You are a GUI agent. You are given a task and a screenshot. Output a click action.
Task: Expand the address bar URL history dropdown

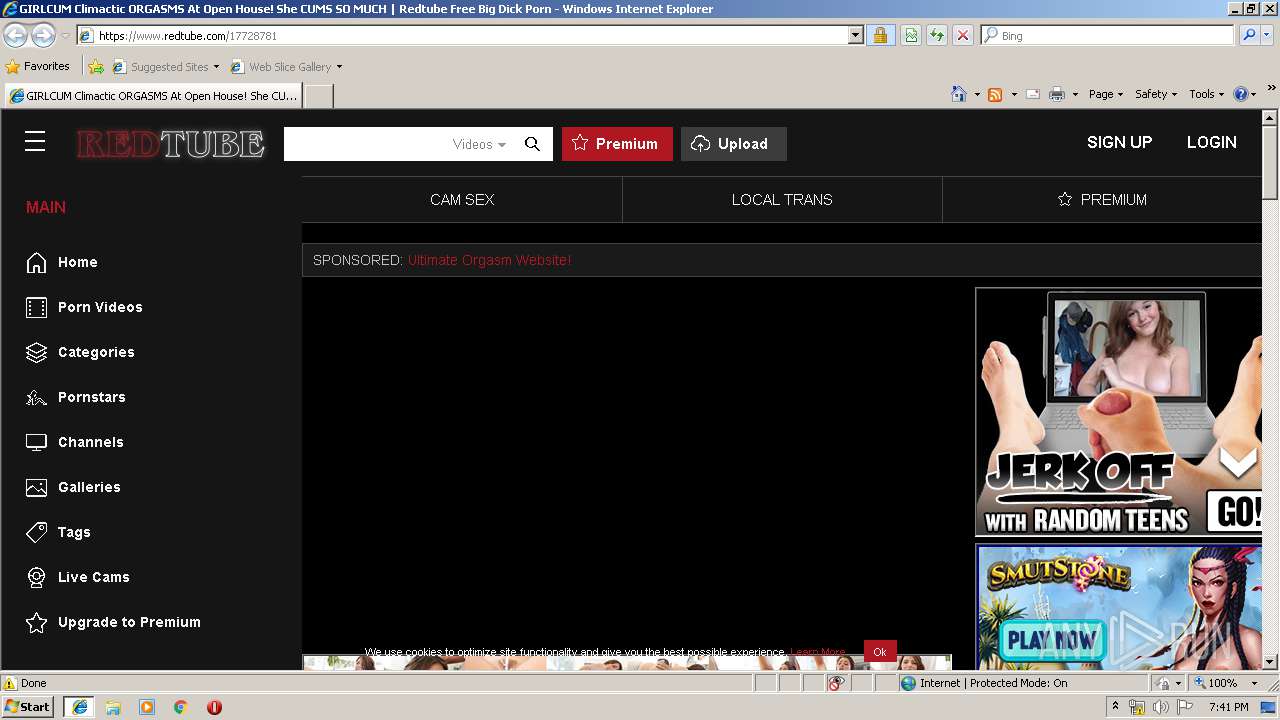click(x=856, y=35)
